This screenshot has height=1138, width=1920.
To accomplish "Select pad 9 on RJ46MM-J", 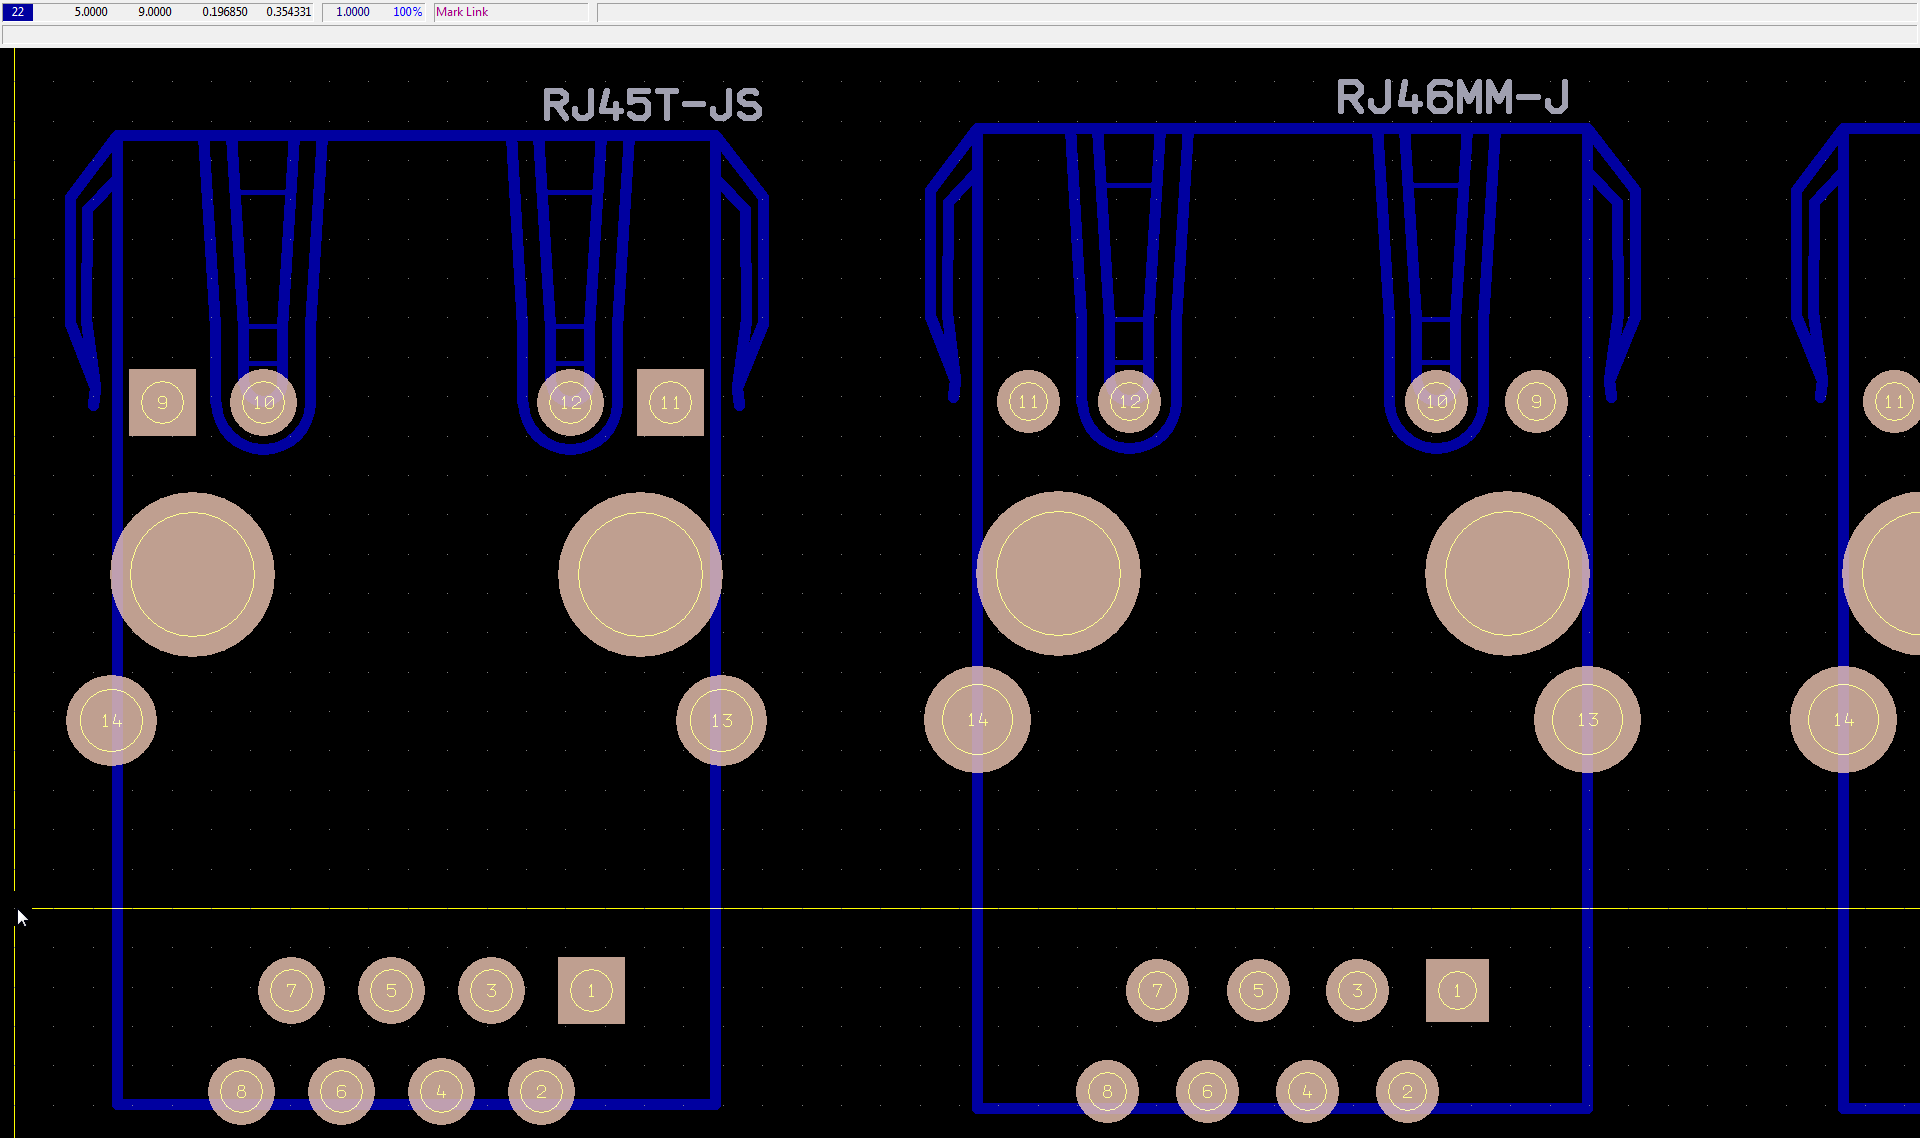I will coord(1536,402).
